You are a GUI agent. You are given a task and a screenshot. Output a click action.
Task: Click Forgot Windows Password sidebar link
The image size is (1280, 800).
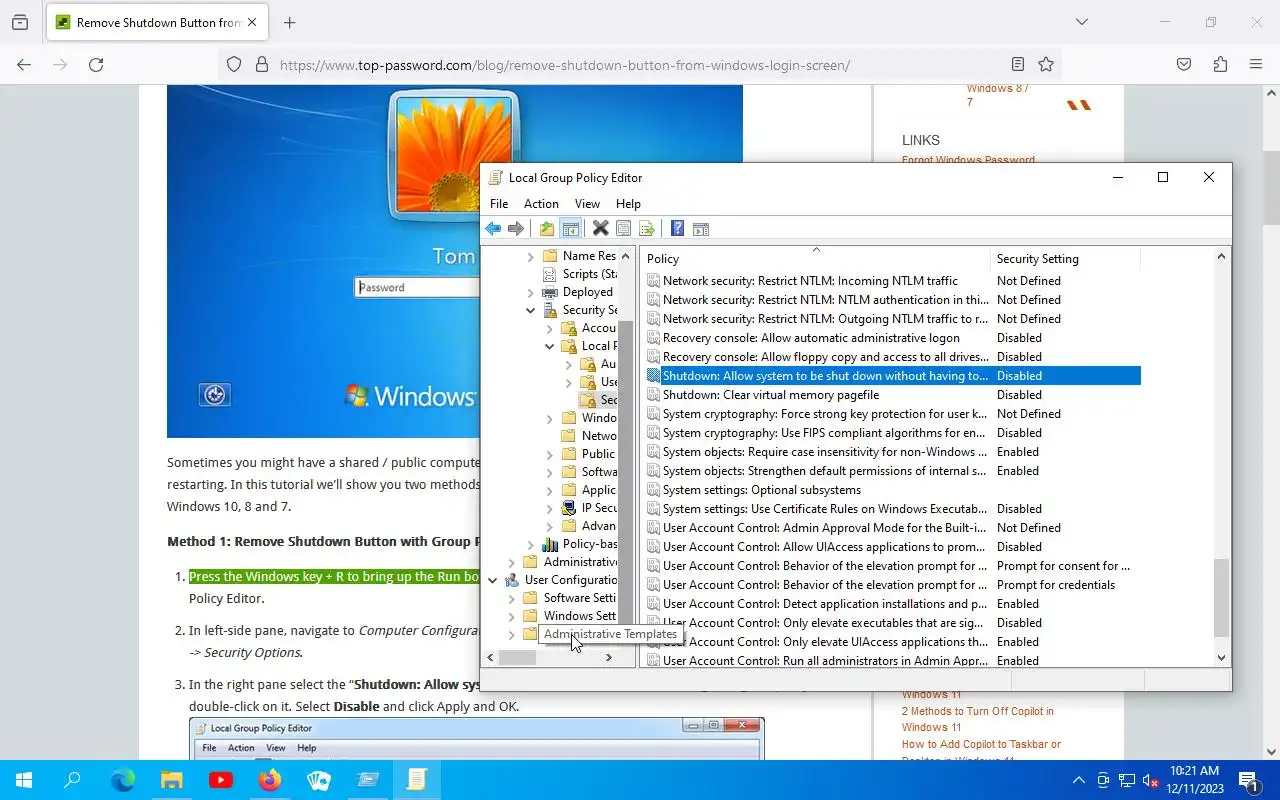[968, 159]
